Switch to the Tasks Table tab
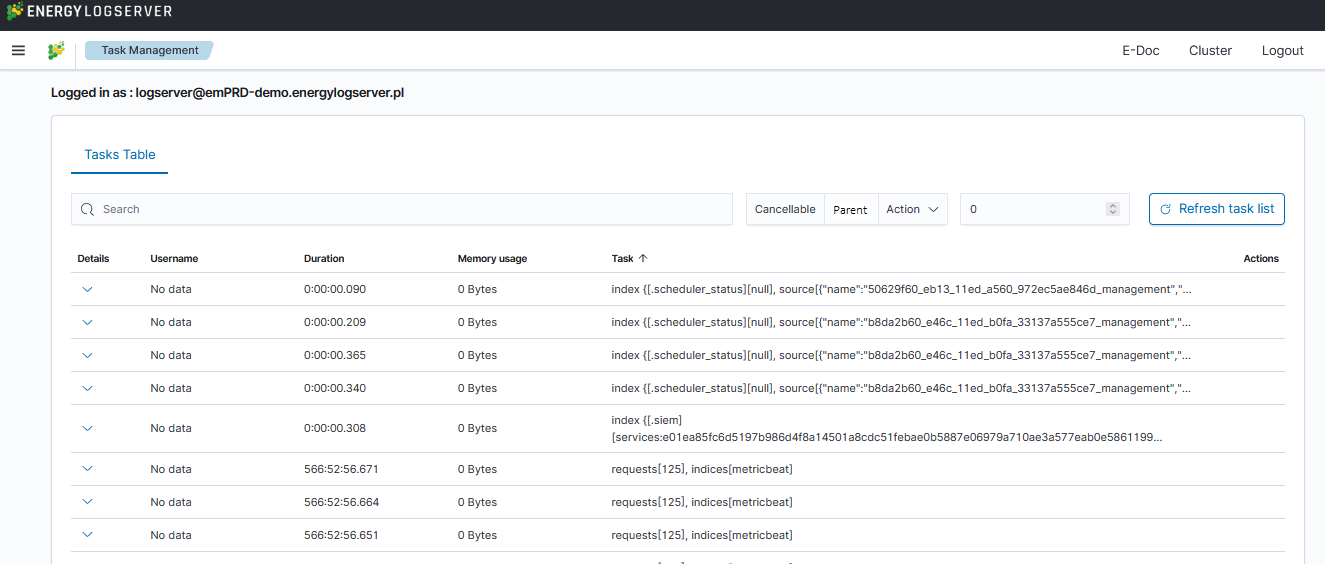The height and width of the screenshot is (564, 1325). click(x=120, y=155)
